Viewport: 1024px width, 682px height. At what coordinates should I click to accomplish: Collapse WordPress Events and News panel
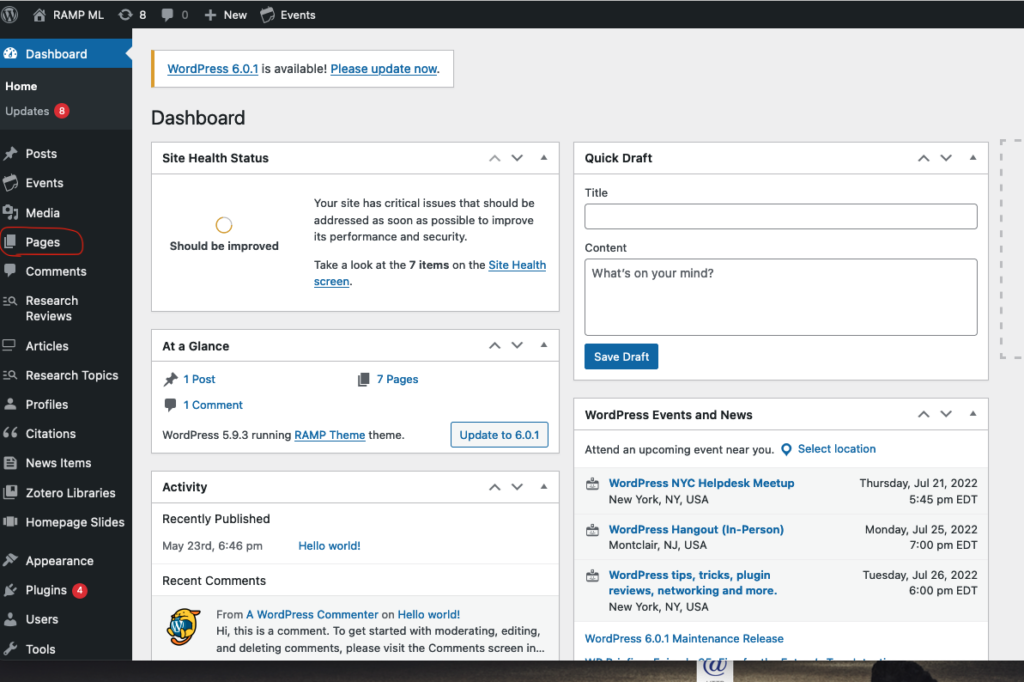972,414
